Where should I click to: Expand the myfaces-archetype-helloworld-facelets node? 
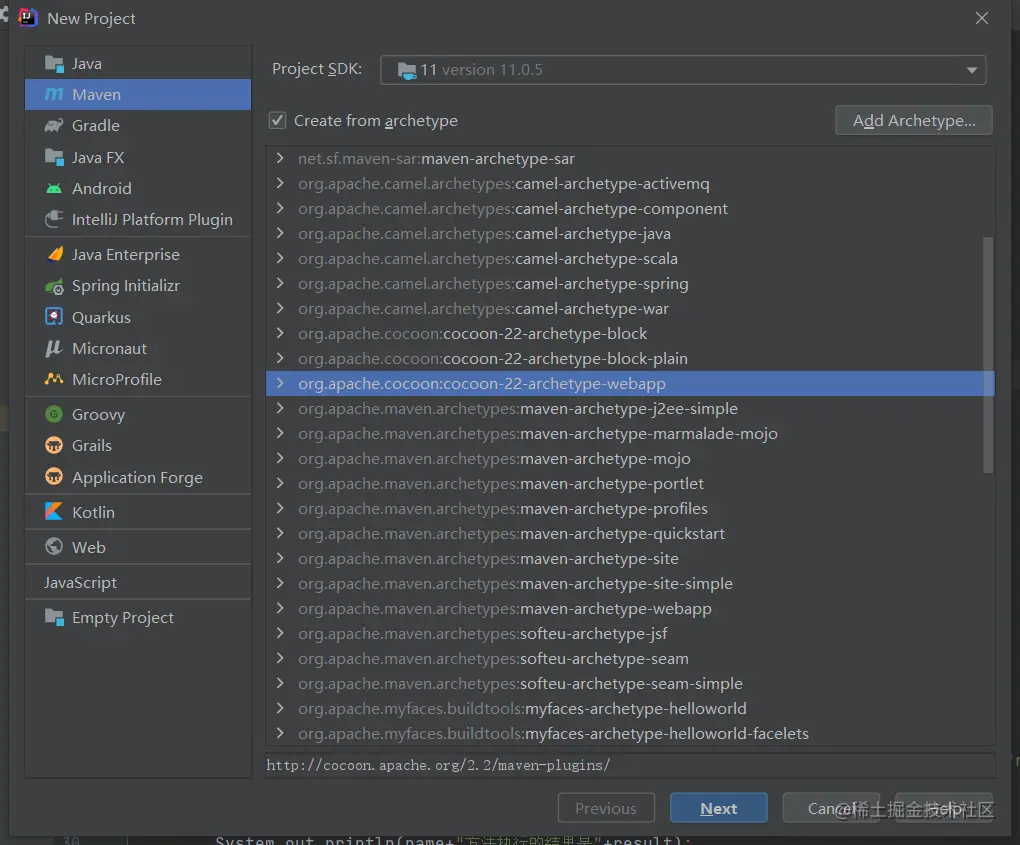[x=280, y=733]
